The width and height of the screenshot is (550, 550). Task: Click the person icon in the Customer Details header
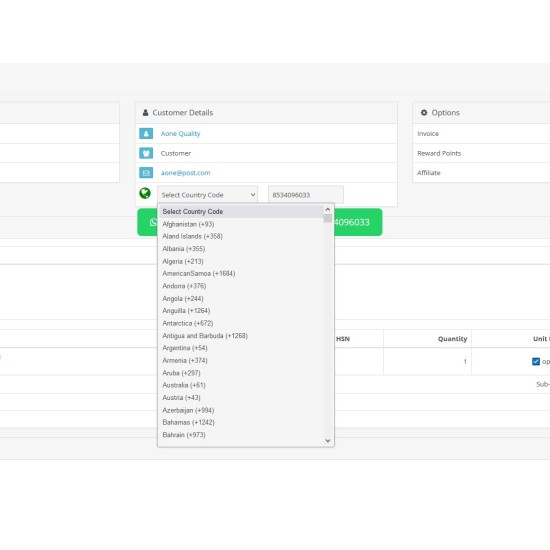click(145, 113)
